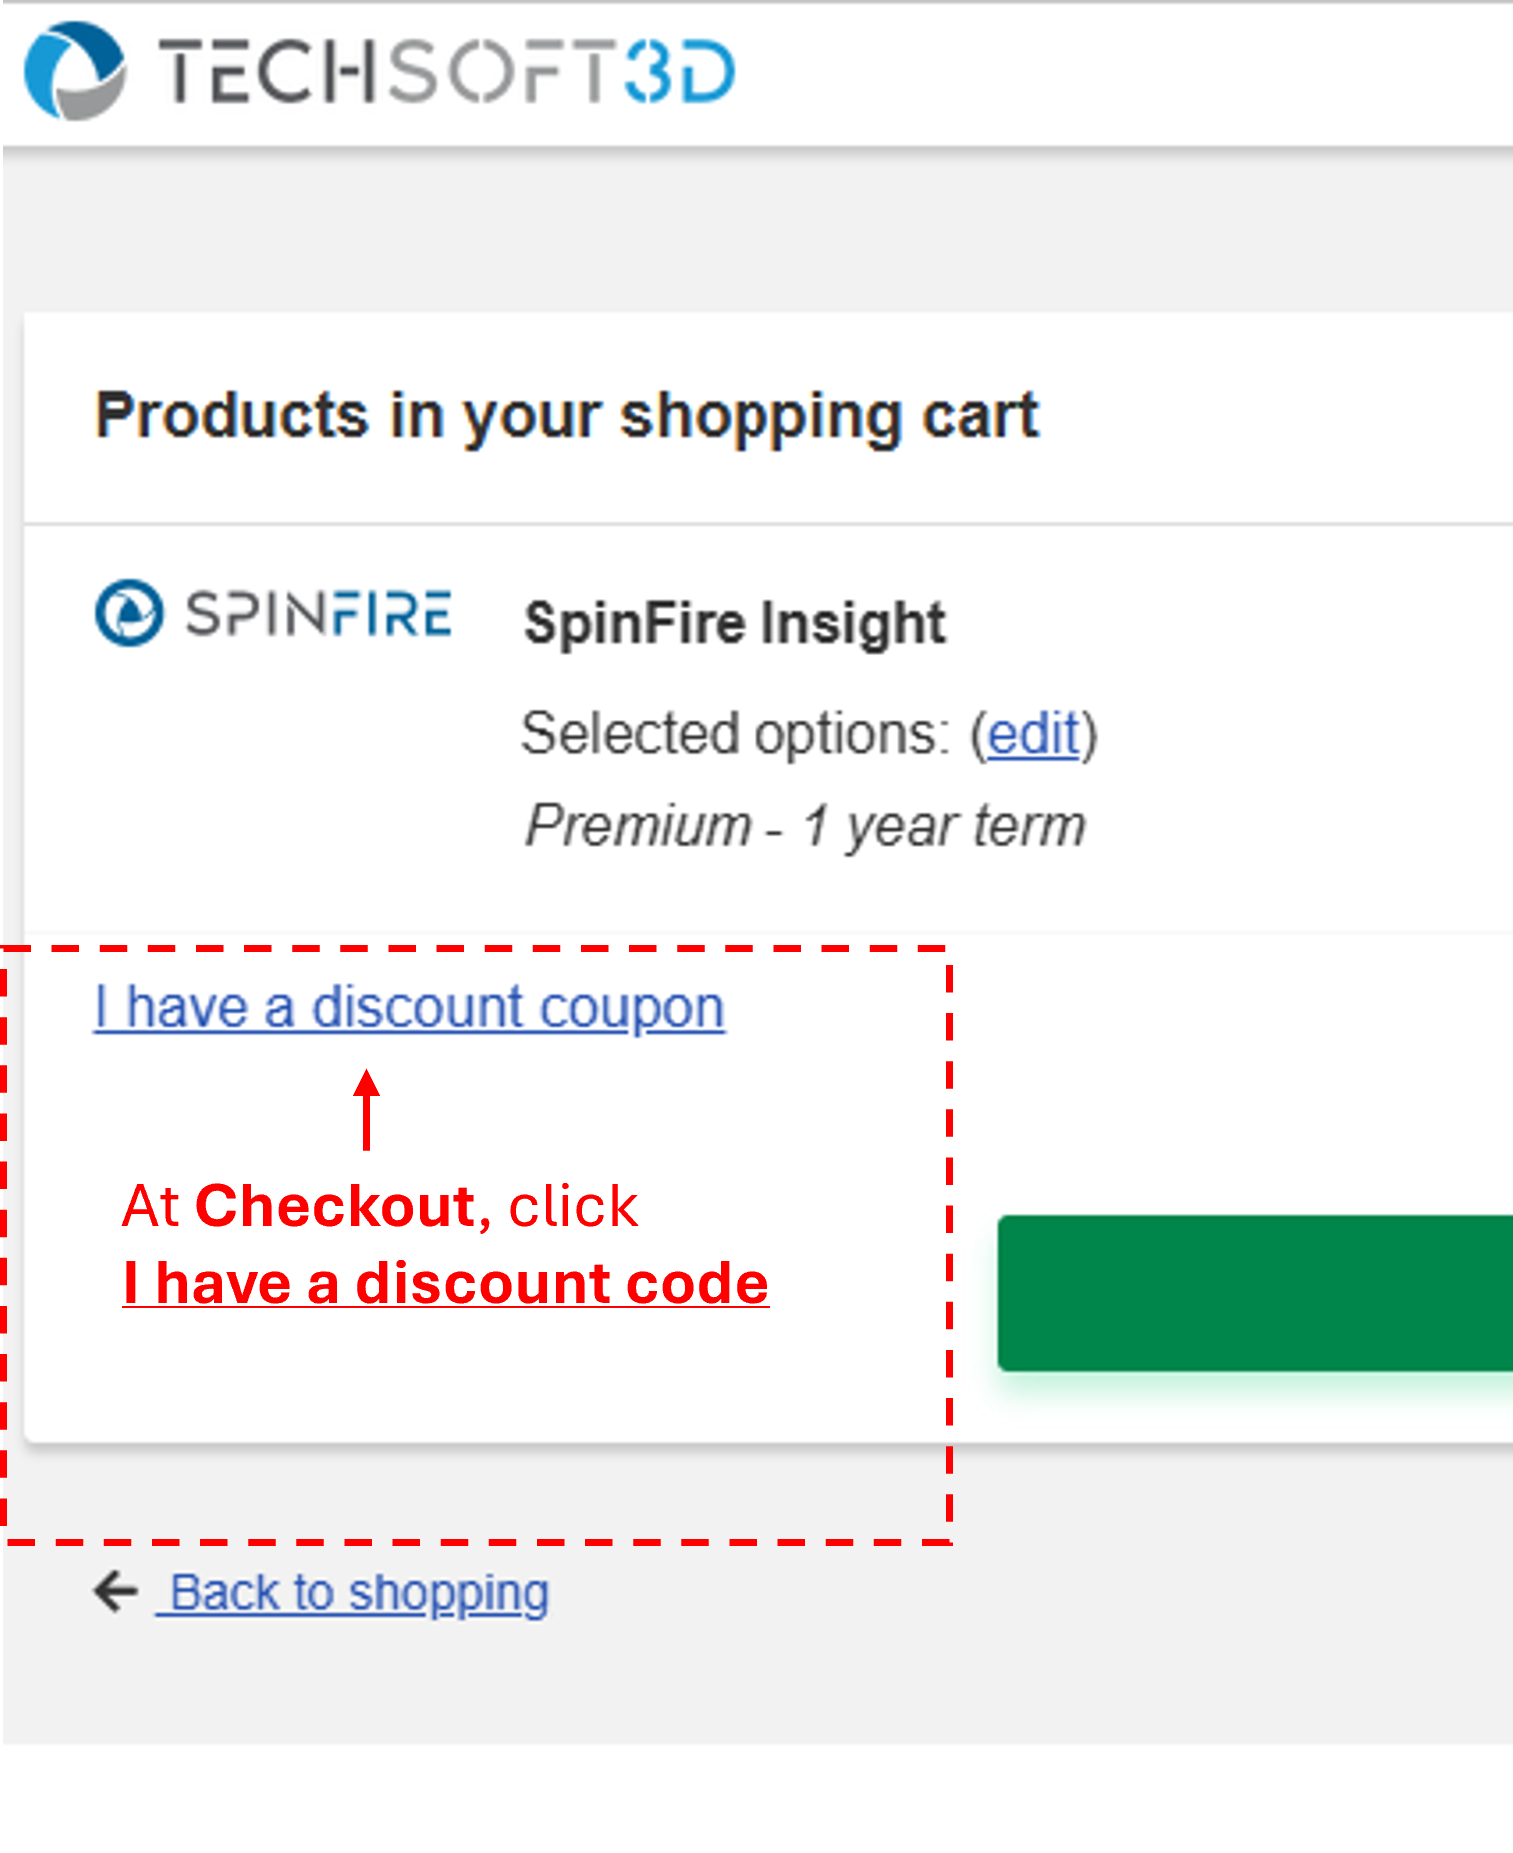Click the word Insight in product name
Screen dimensions: 1513x1853
853,623
